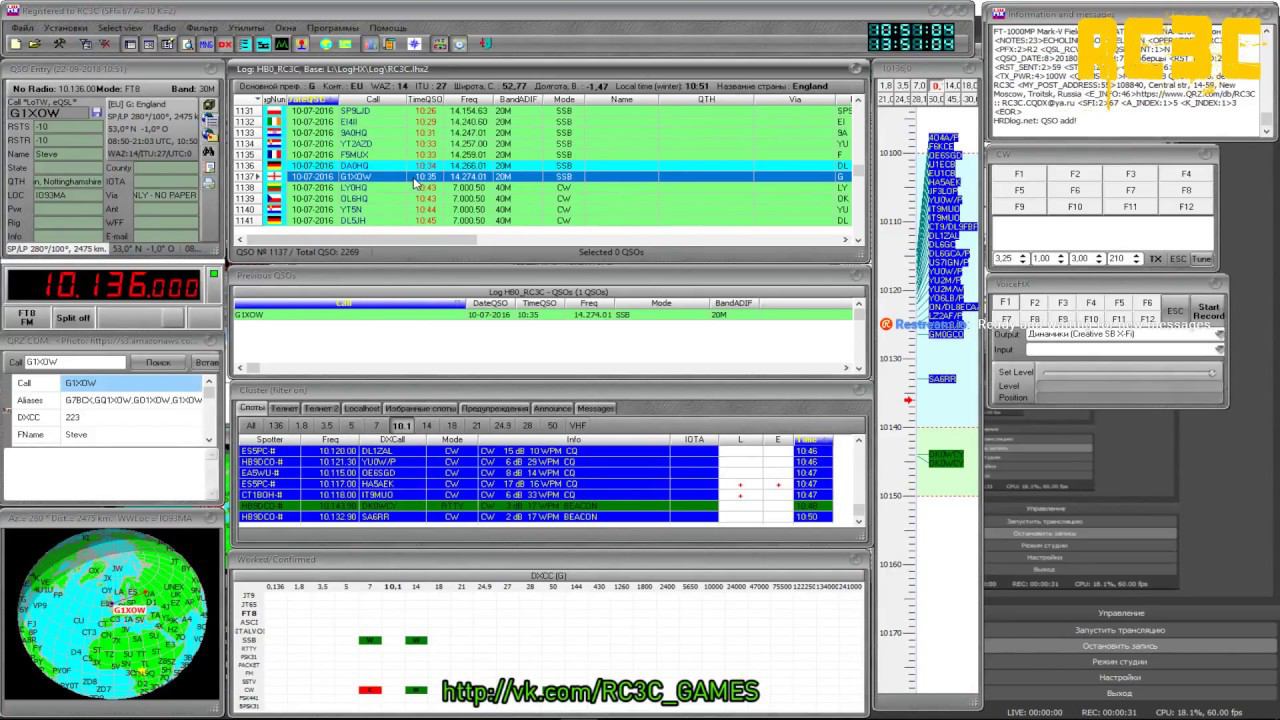Image resolution: width=1280 pixels, height=720 pixels.
Task: Click the new log file icon
Action: coord(16,44)
